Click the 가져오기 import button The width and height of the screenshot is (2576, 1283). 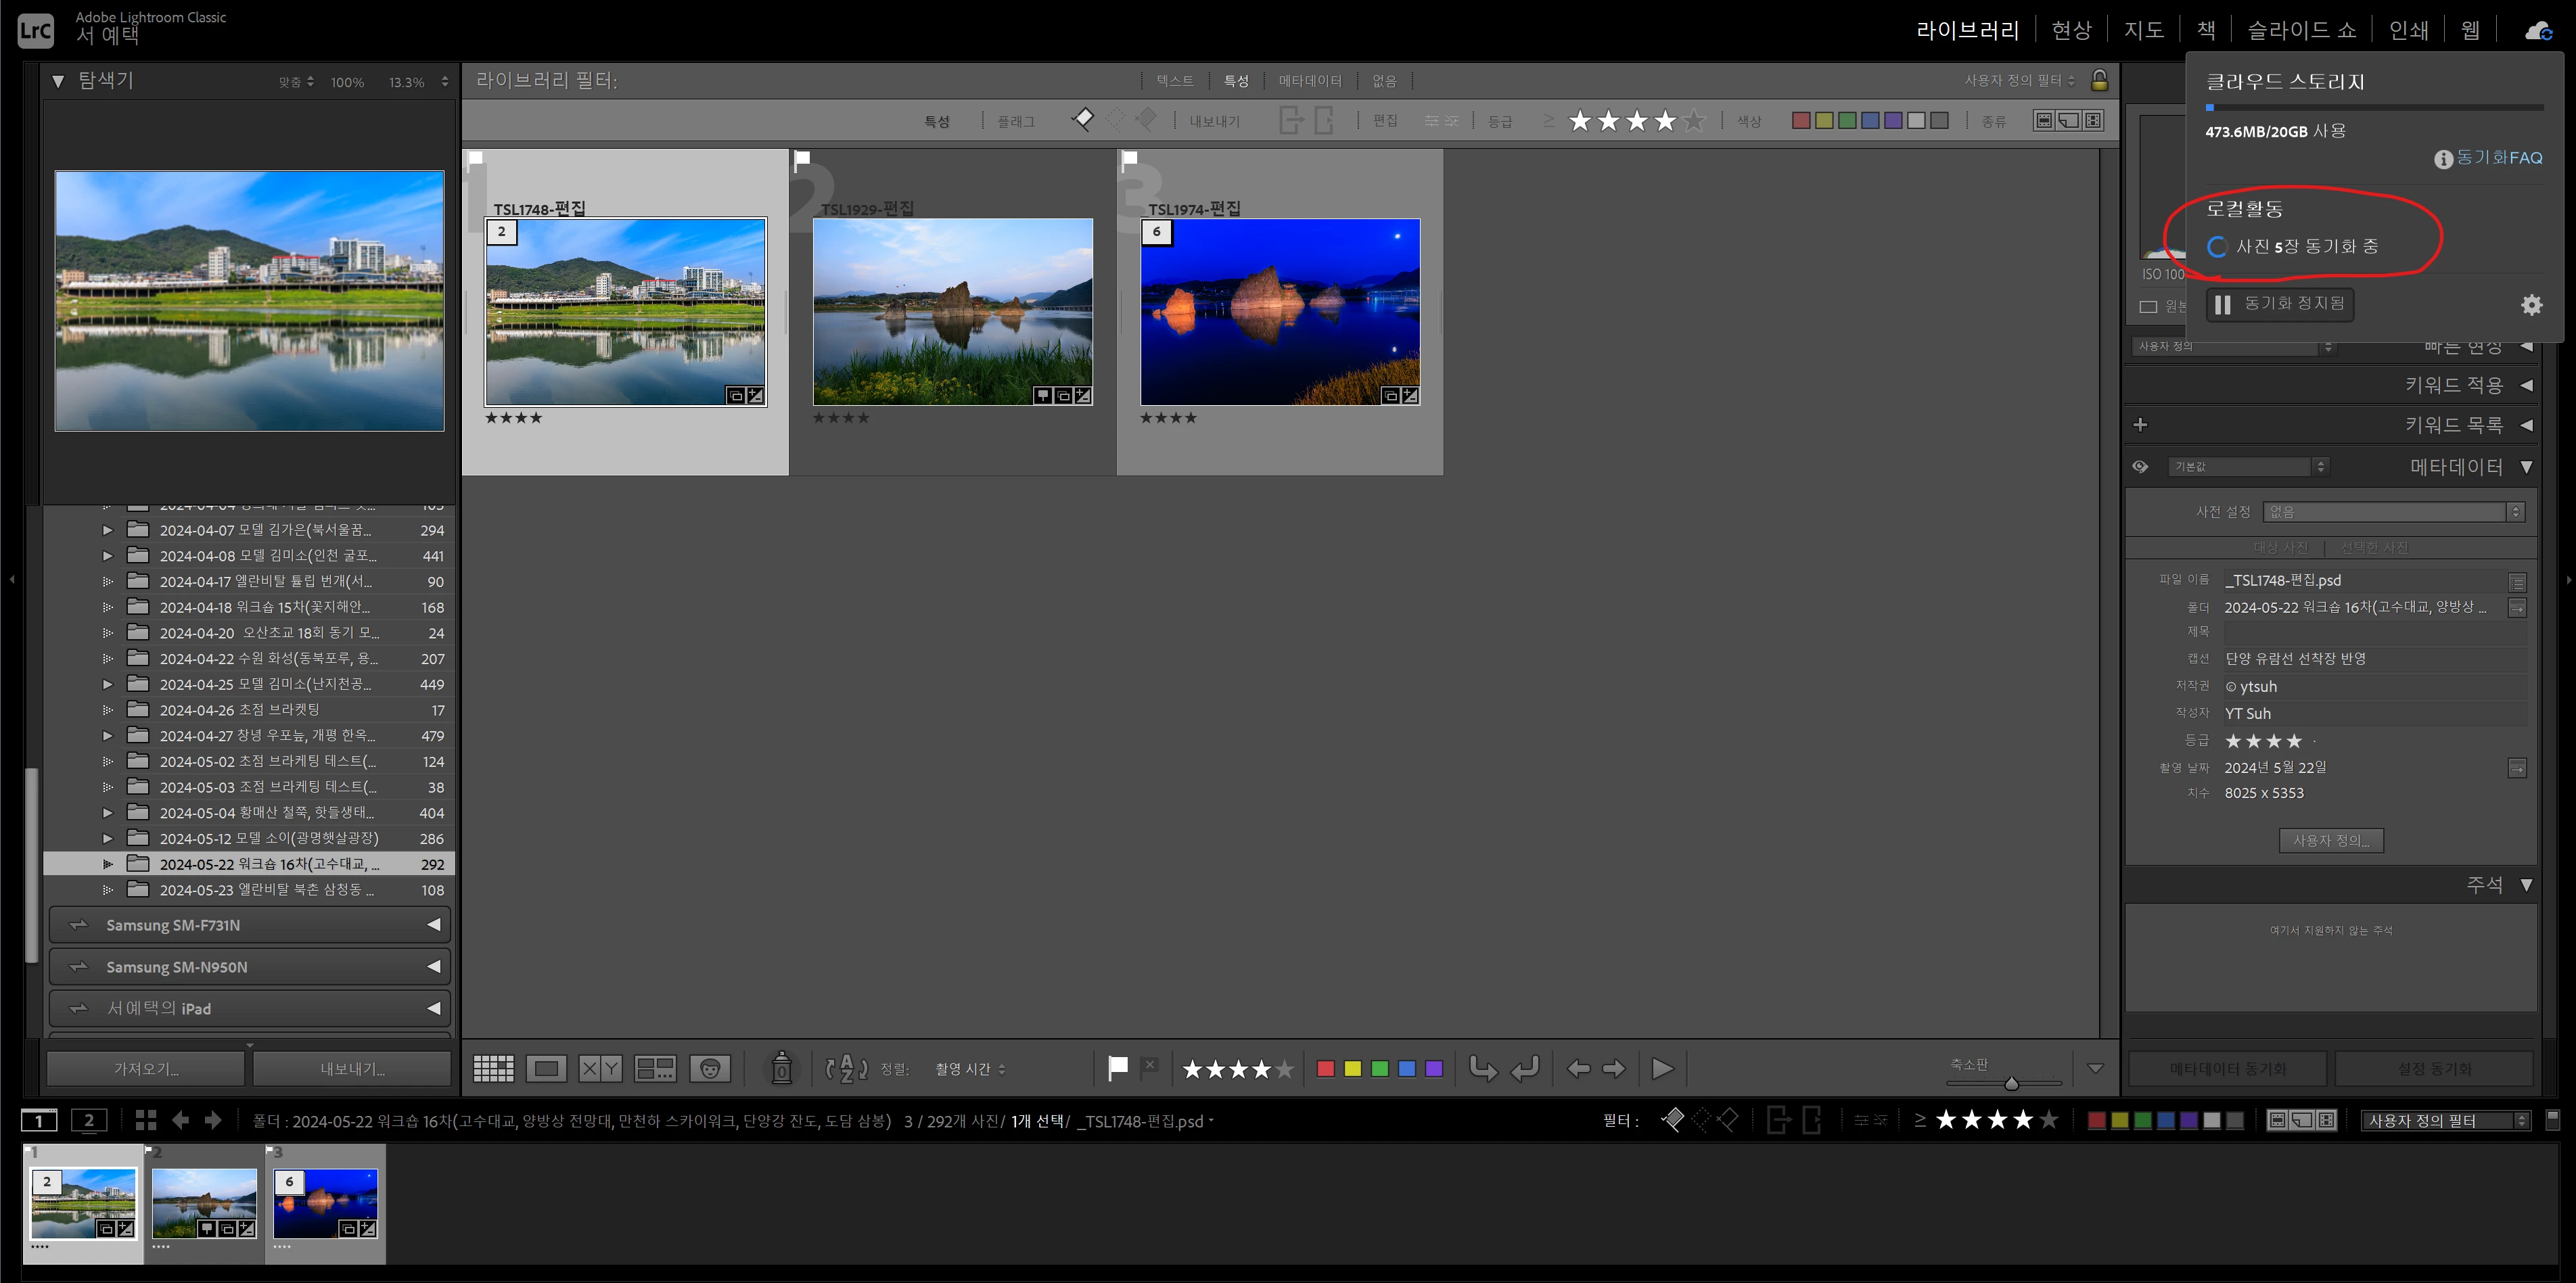point(146,1068)
